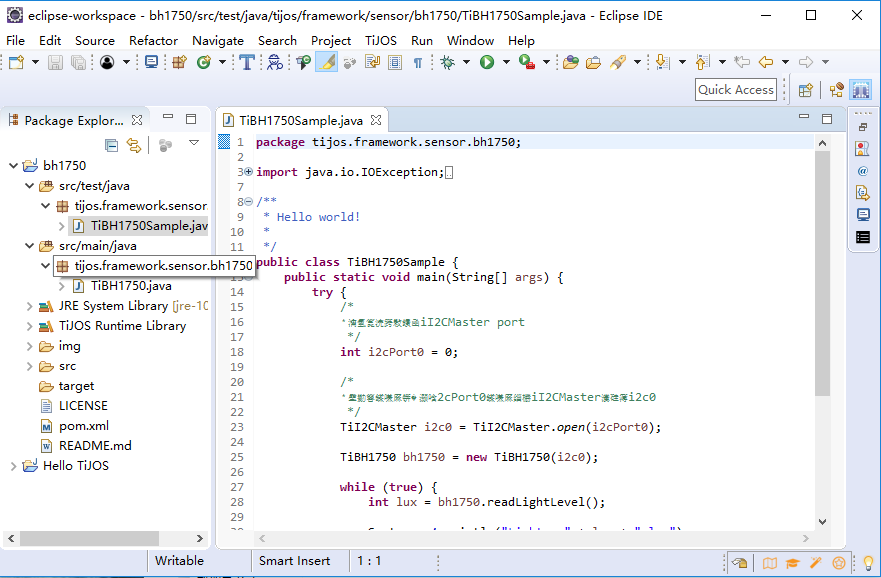This screenshot has width=881, height=578.
Task: Open the Run configurations dropdown arrow
Action: (506, 62)
